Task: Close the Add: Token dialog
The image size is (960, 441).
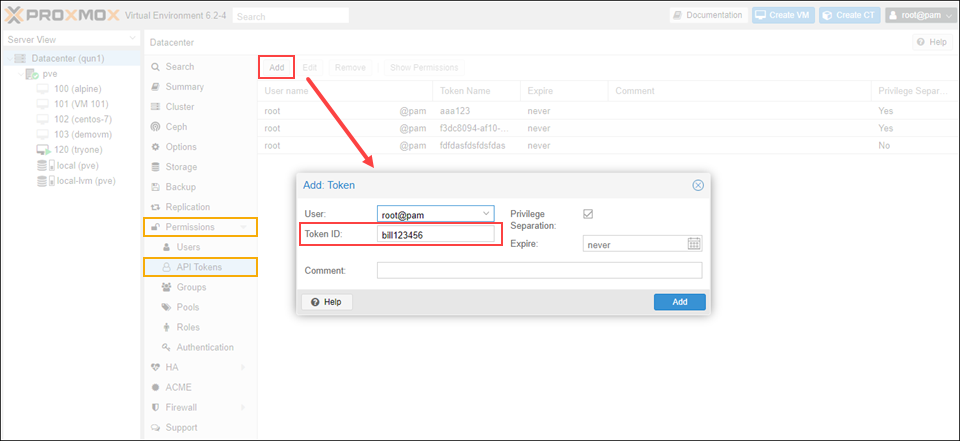Action: pyautogui.click(x=698, y=185)
